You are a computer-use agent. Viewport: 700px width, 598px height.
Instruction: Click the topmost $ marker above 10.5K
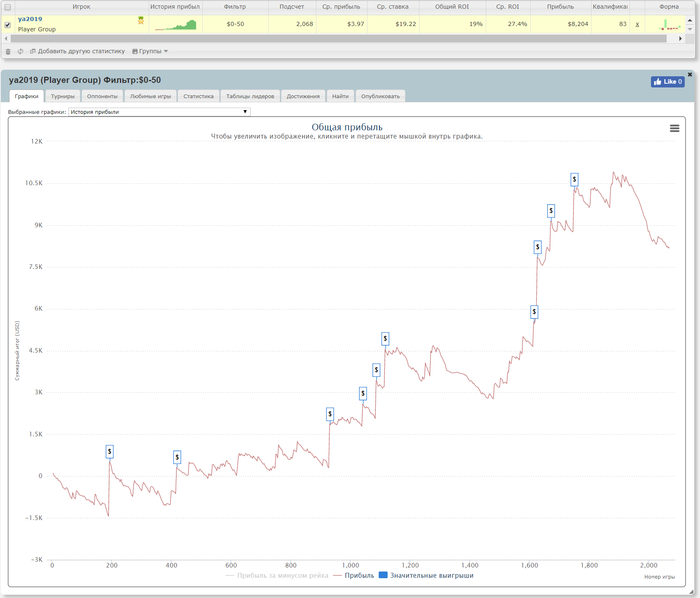tap(574, 179)
